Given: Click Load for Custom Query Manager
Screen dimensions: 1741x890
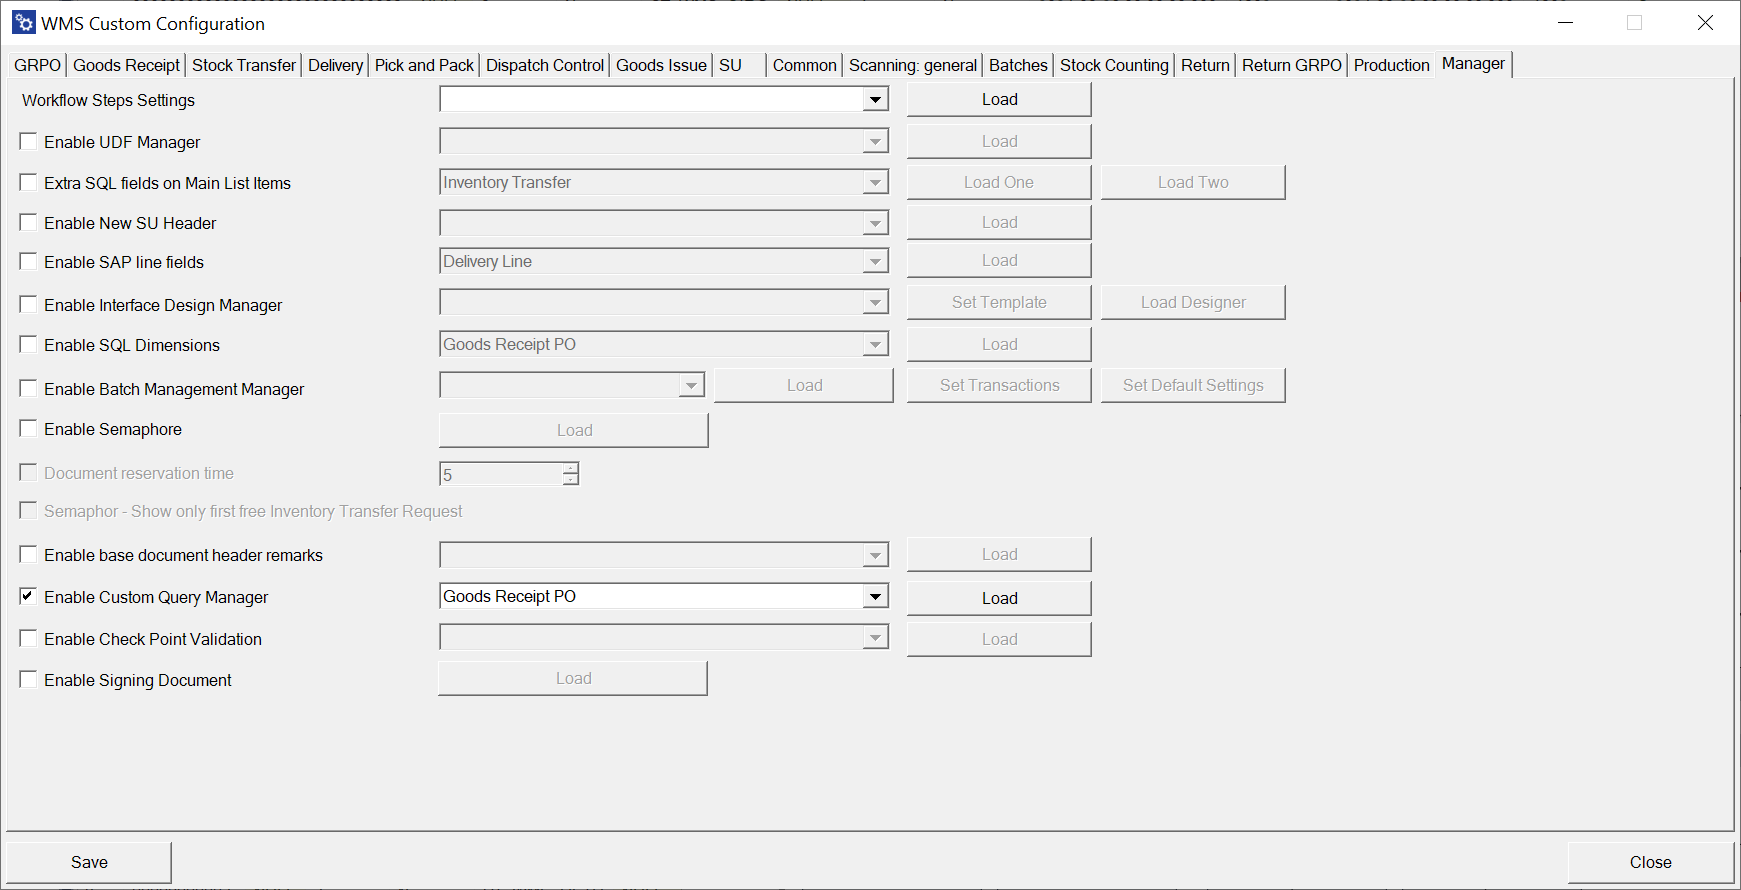Looking at the screenshot, I should (999, 598).
